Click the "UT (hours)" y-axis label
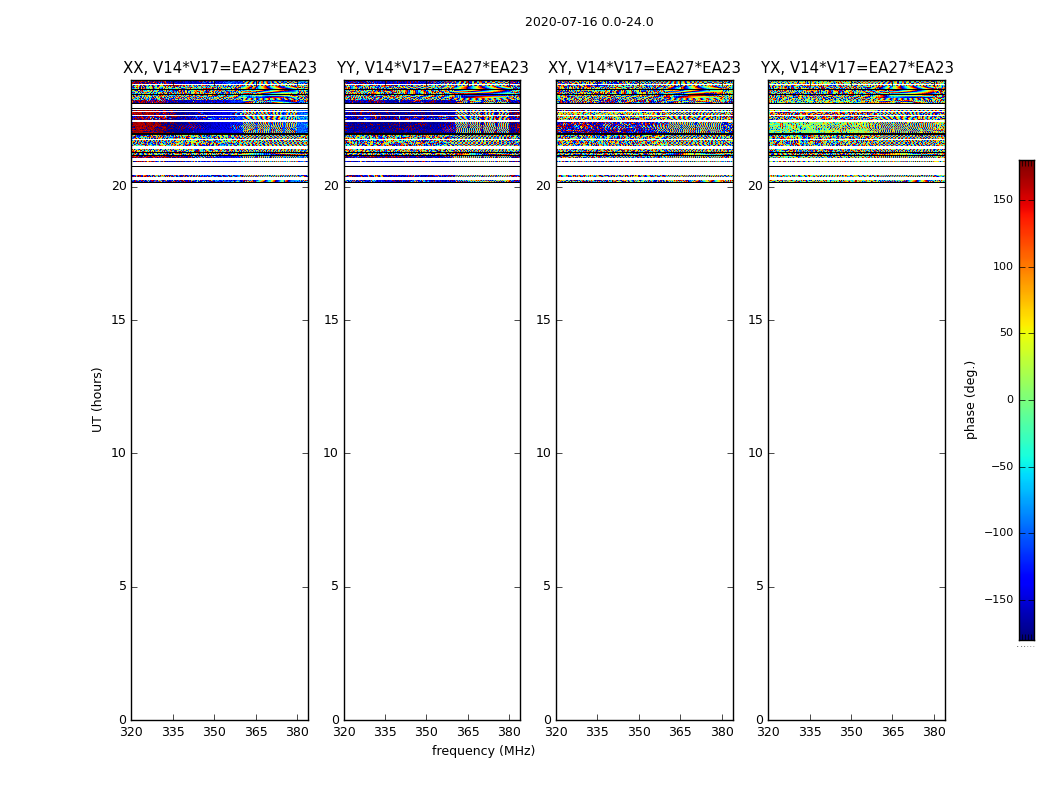Screen dimensions: 1050x800 [x=97, y=400]
